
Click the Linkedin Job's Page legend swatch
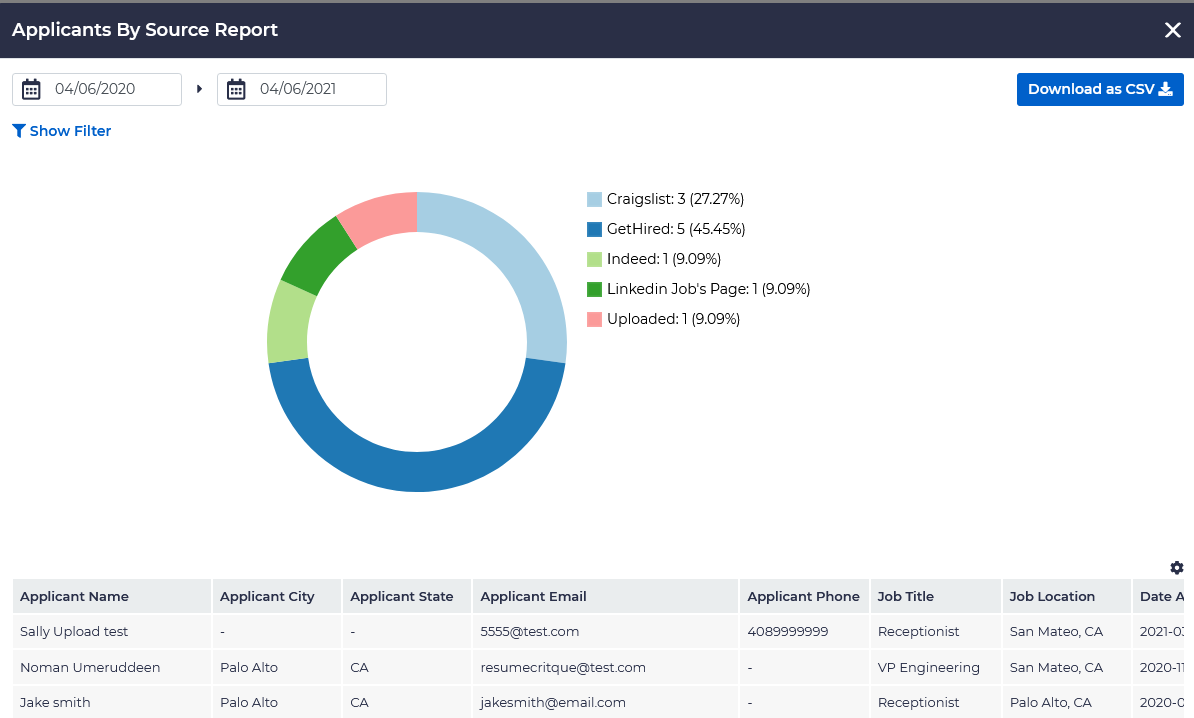tap(594, 289)
